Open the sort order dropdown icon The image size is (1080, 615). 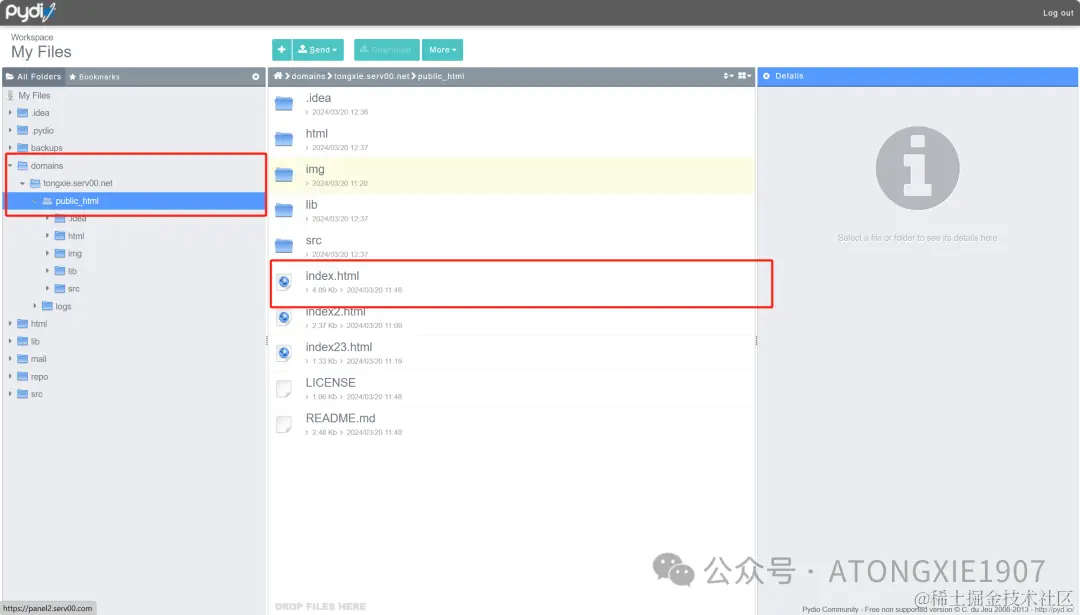click(728, 76)
